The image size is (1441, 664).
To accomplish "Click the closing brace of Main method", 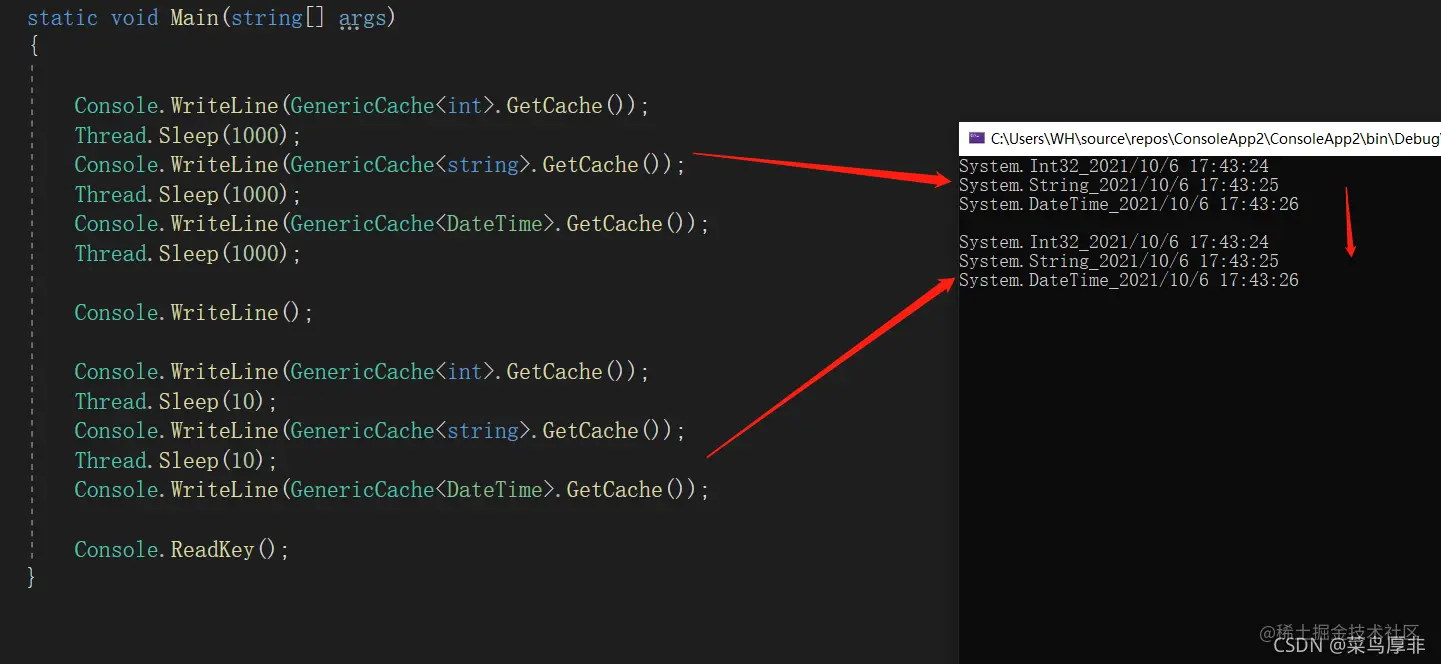I will (x=31, y=577).
